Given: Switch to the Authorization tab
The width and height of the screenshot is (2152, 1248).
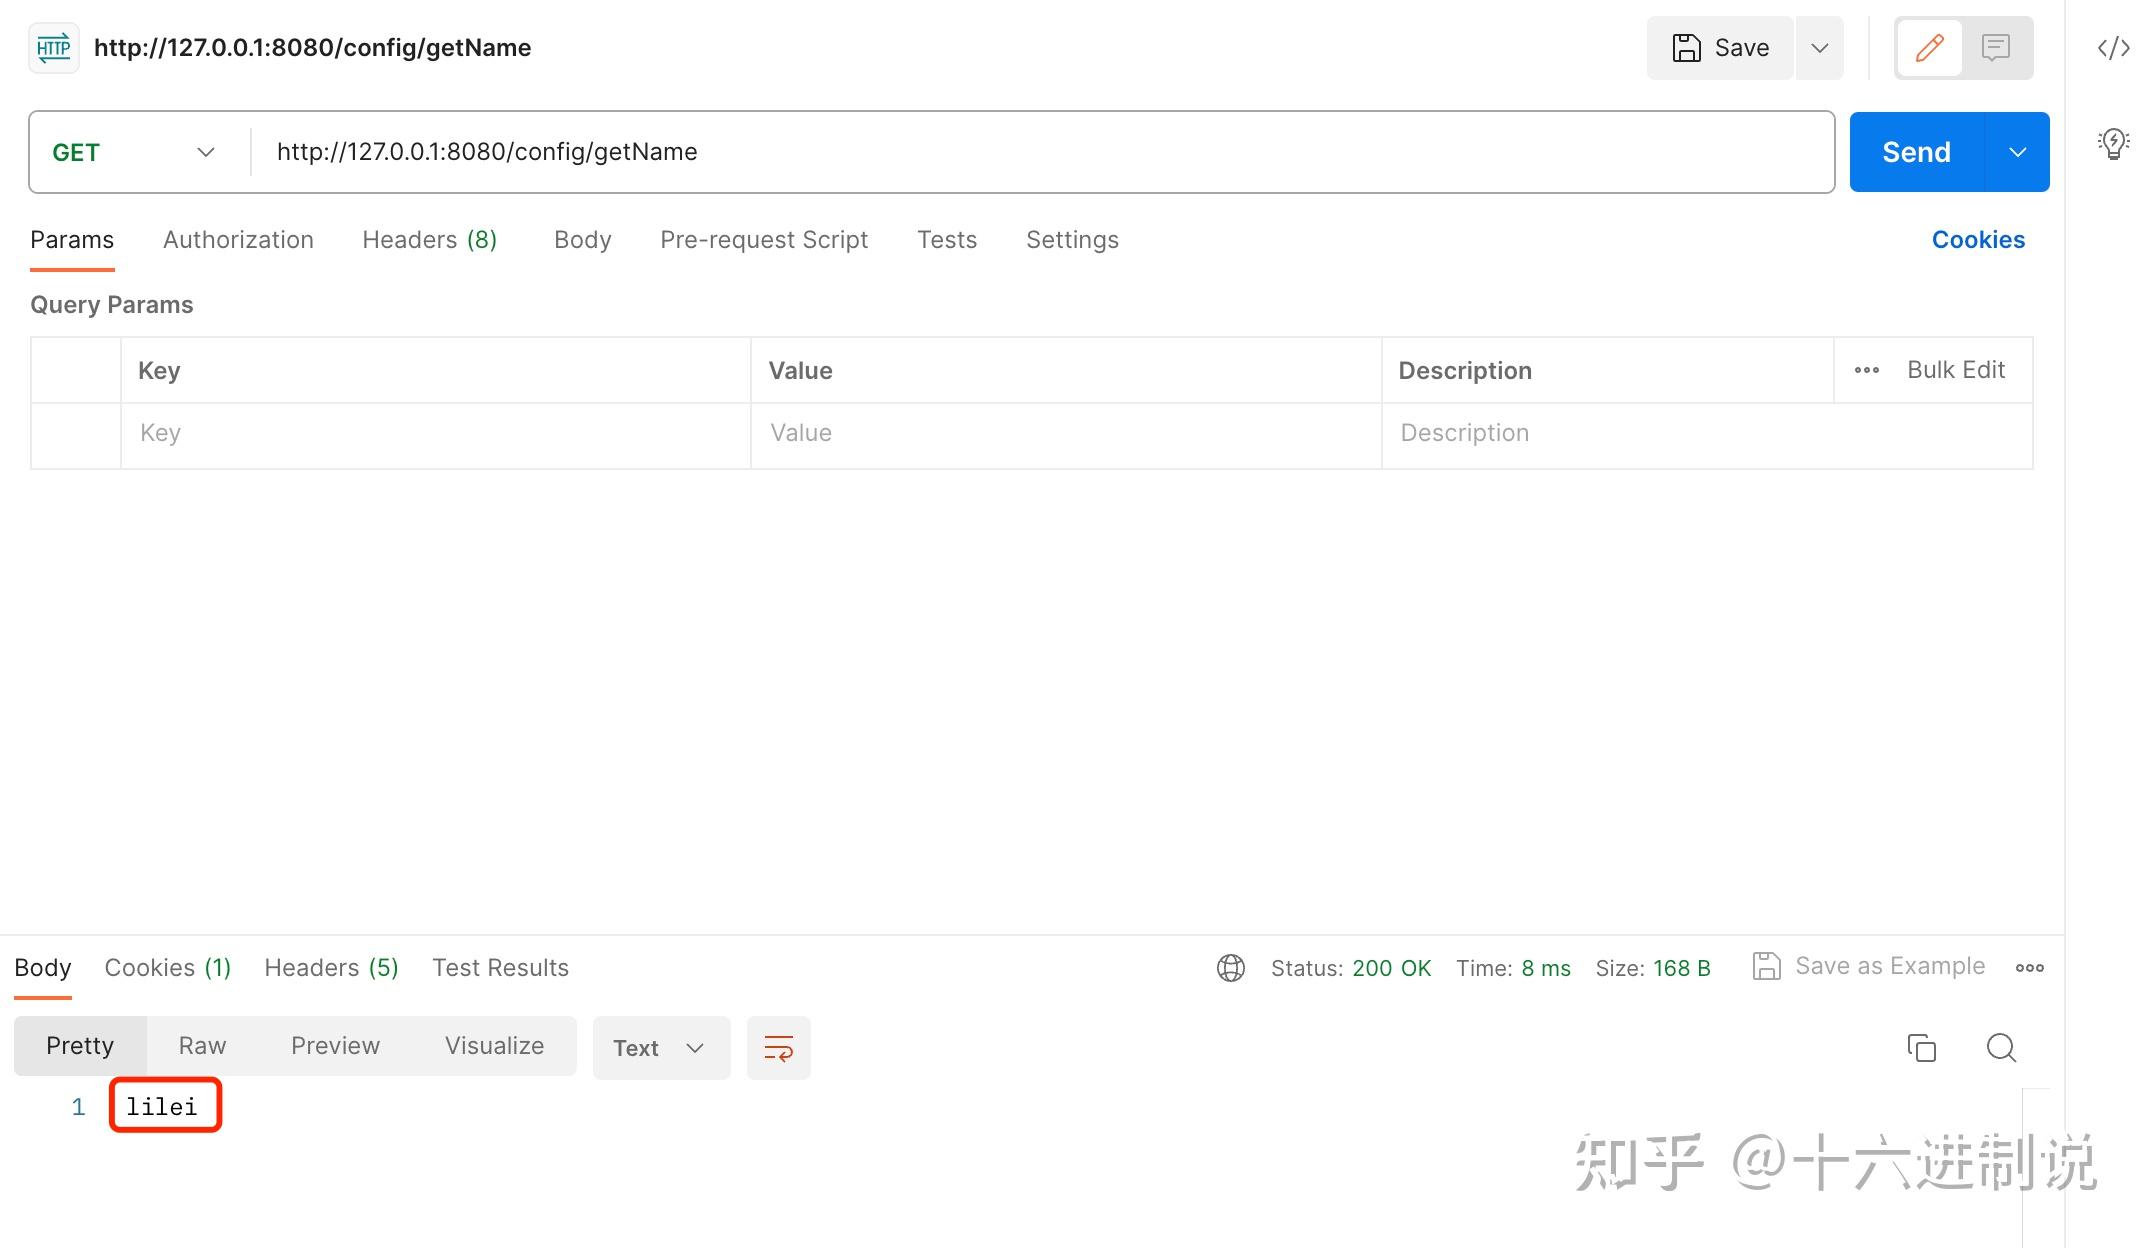Looking at the screenshot, I should pos(238,240).
